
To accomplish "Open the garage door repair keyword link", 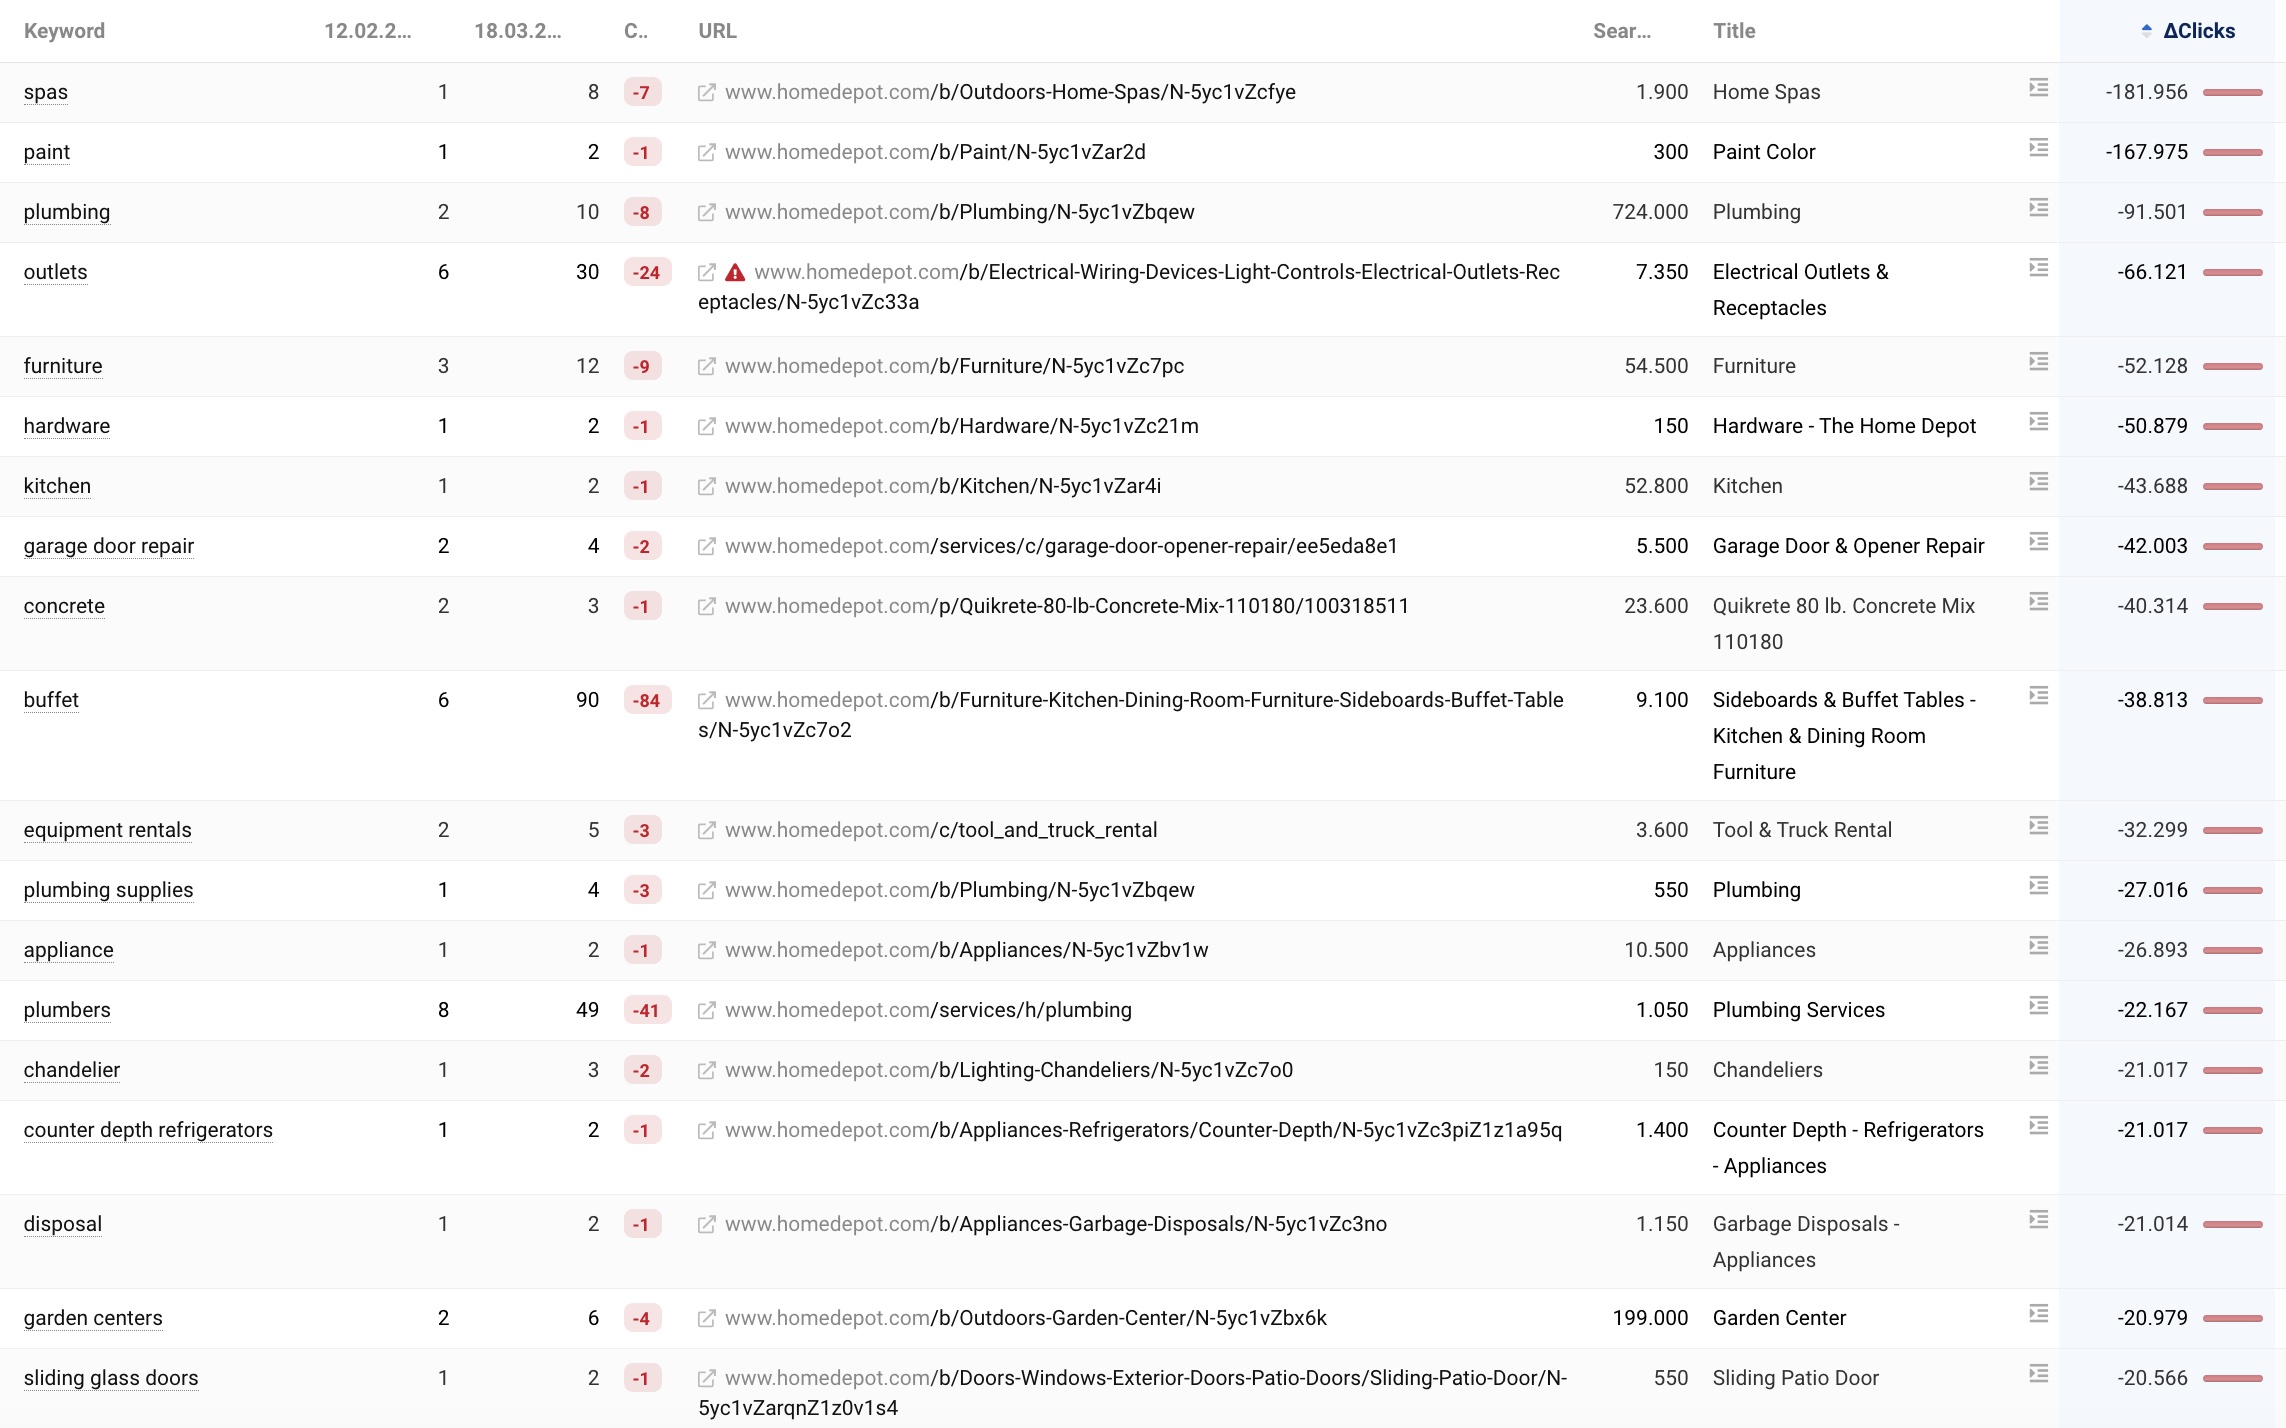I will point(109,546).
